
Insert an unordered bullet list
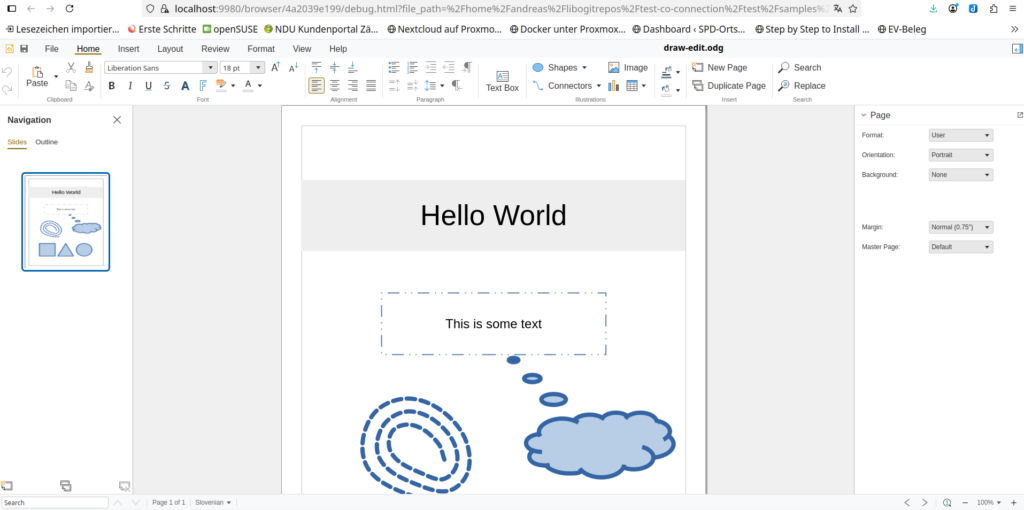(x=394, y=67)
